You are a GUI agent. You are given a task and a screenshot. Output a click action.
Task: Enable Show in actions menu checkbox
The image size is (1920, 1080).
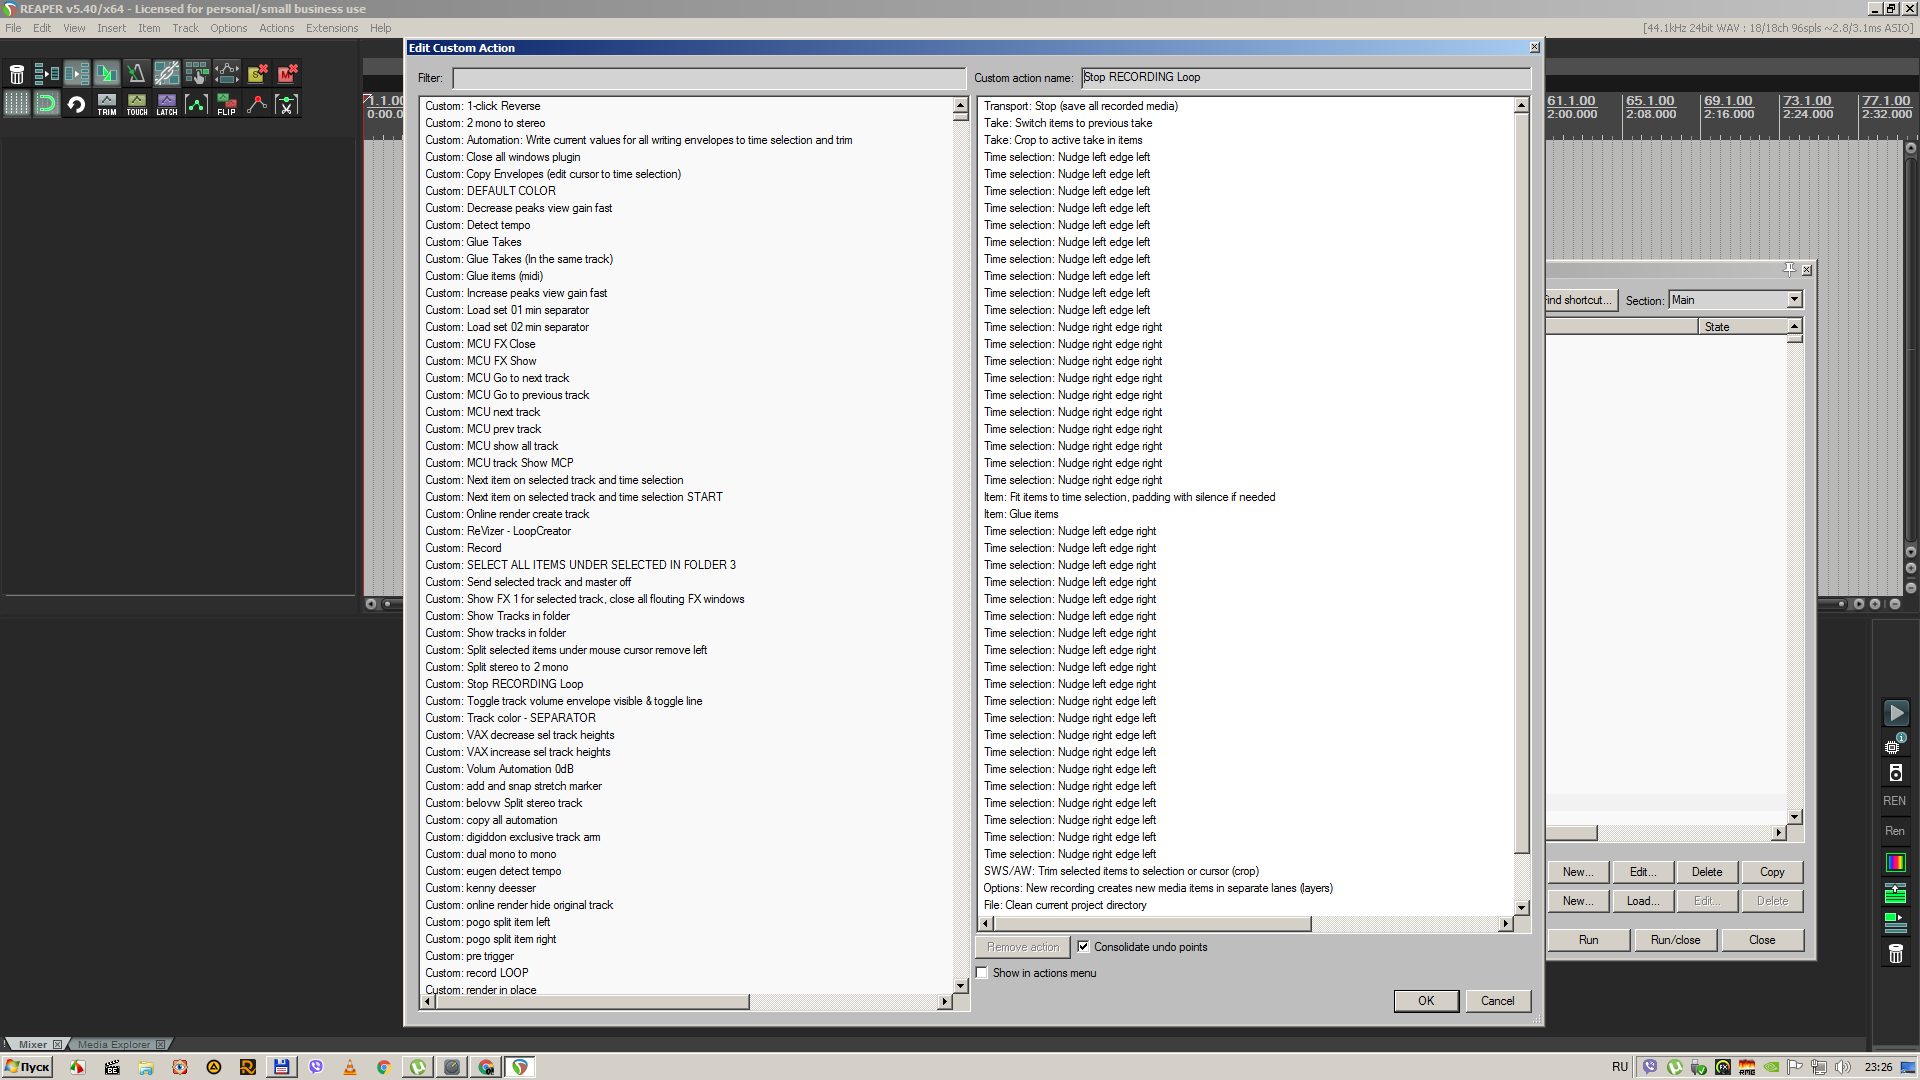click(982, 973)
